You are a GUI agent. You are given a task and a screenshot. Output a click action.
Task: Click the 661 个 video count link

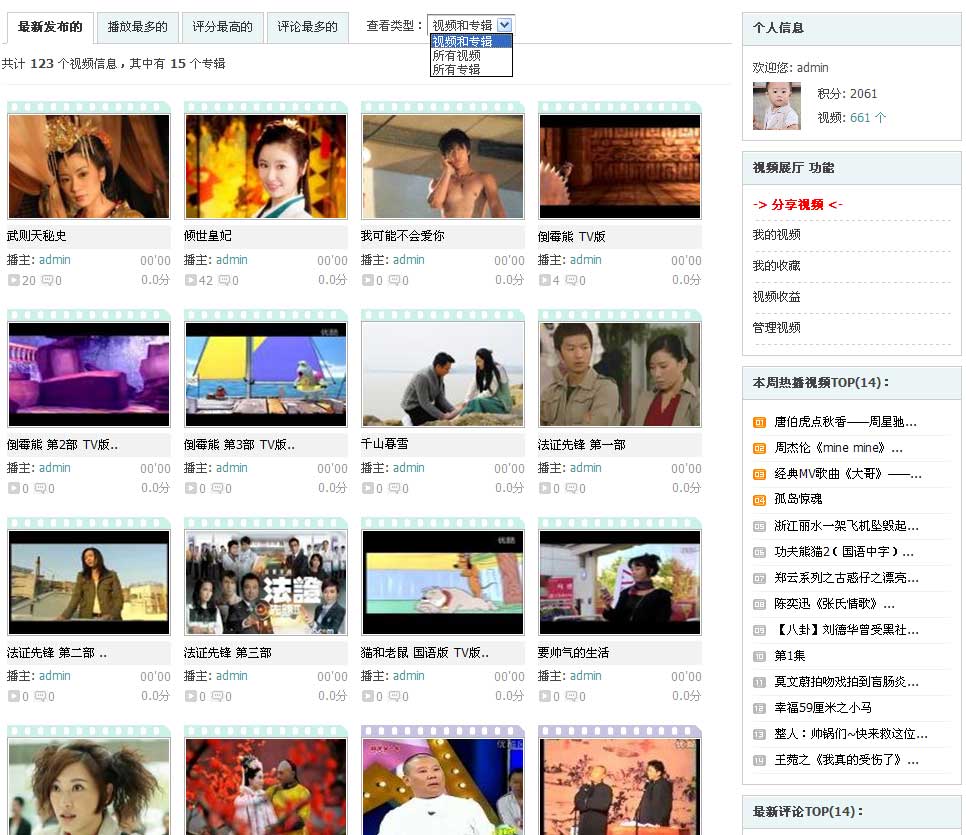click(867, 118)
